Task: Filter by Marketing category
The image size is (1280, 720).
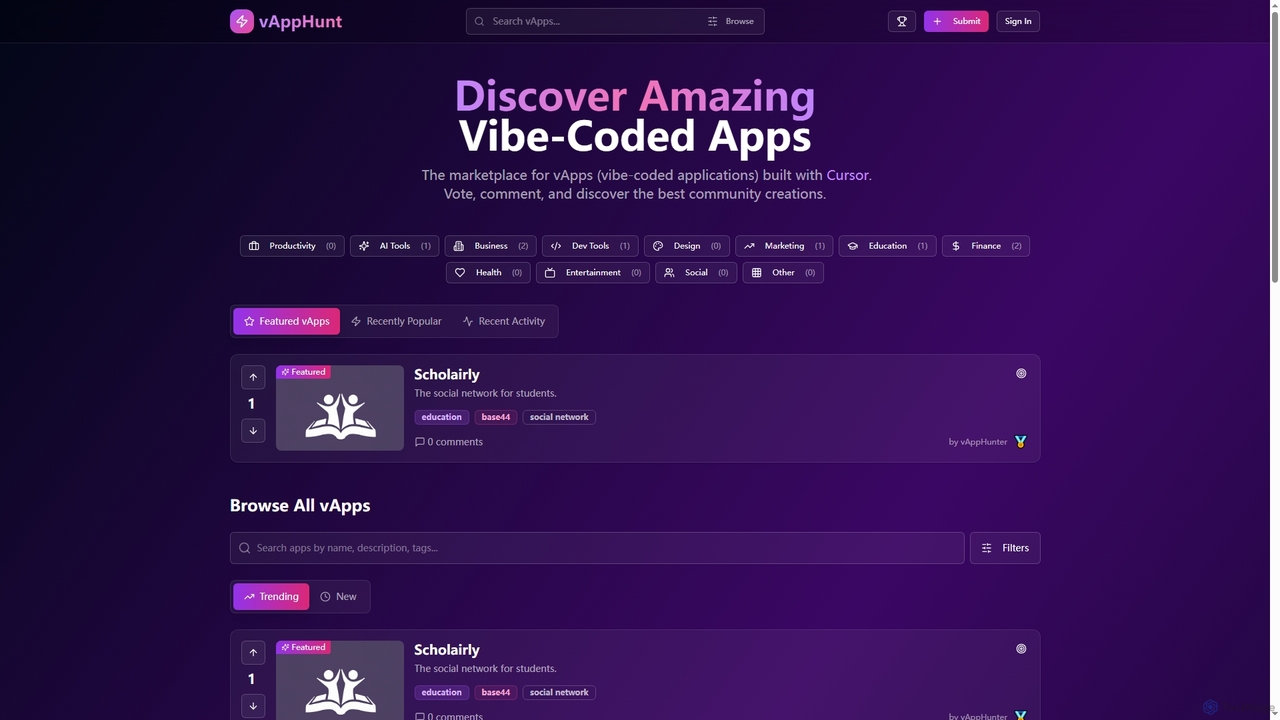Action: (x=784, y=246)
